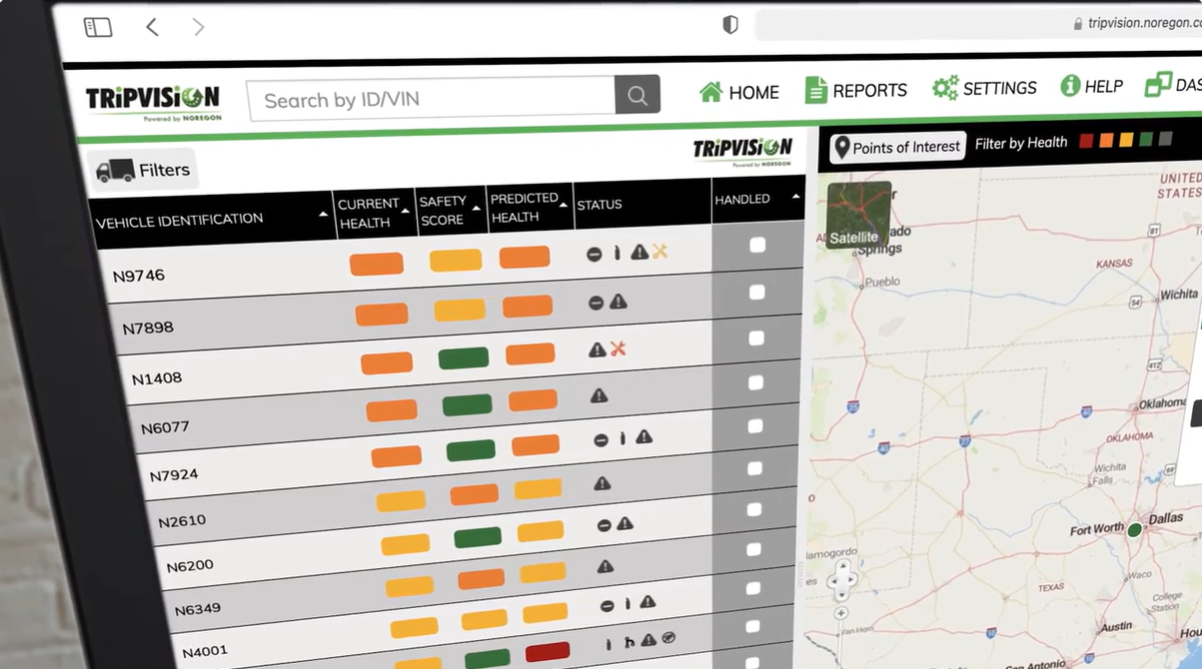
Task: Go forward with the browser arrow
Action: pos(198,27)
